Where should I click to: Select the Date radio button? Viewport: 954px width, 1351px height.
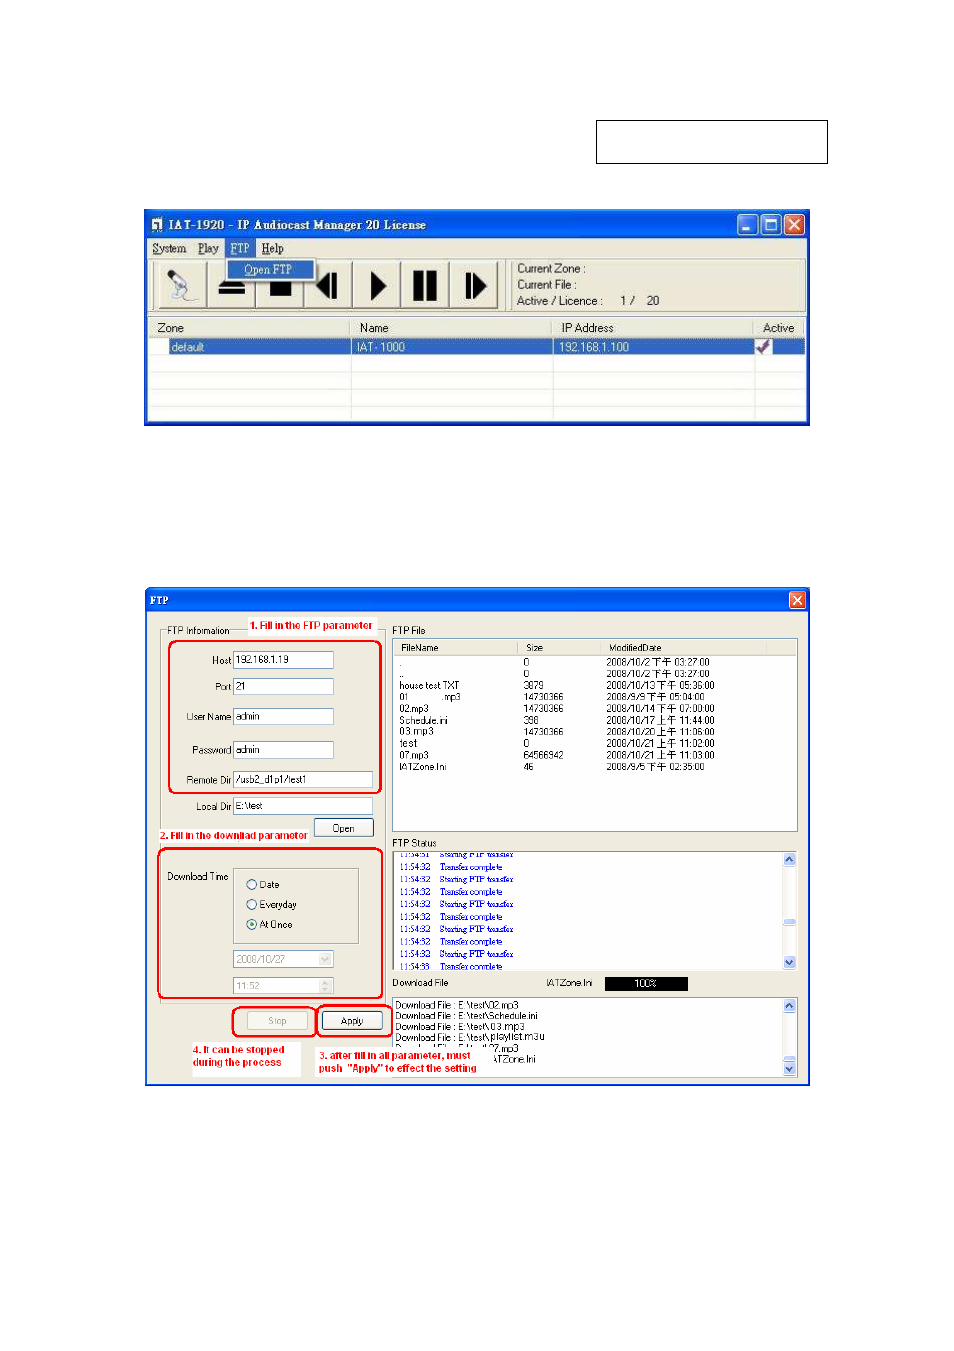click(252, 885)
